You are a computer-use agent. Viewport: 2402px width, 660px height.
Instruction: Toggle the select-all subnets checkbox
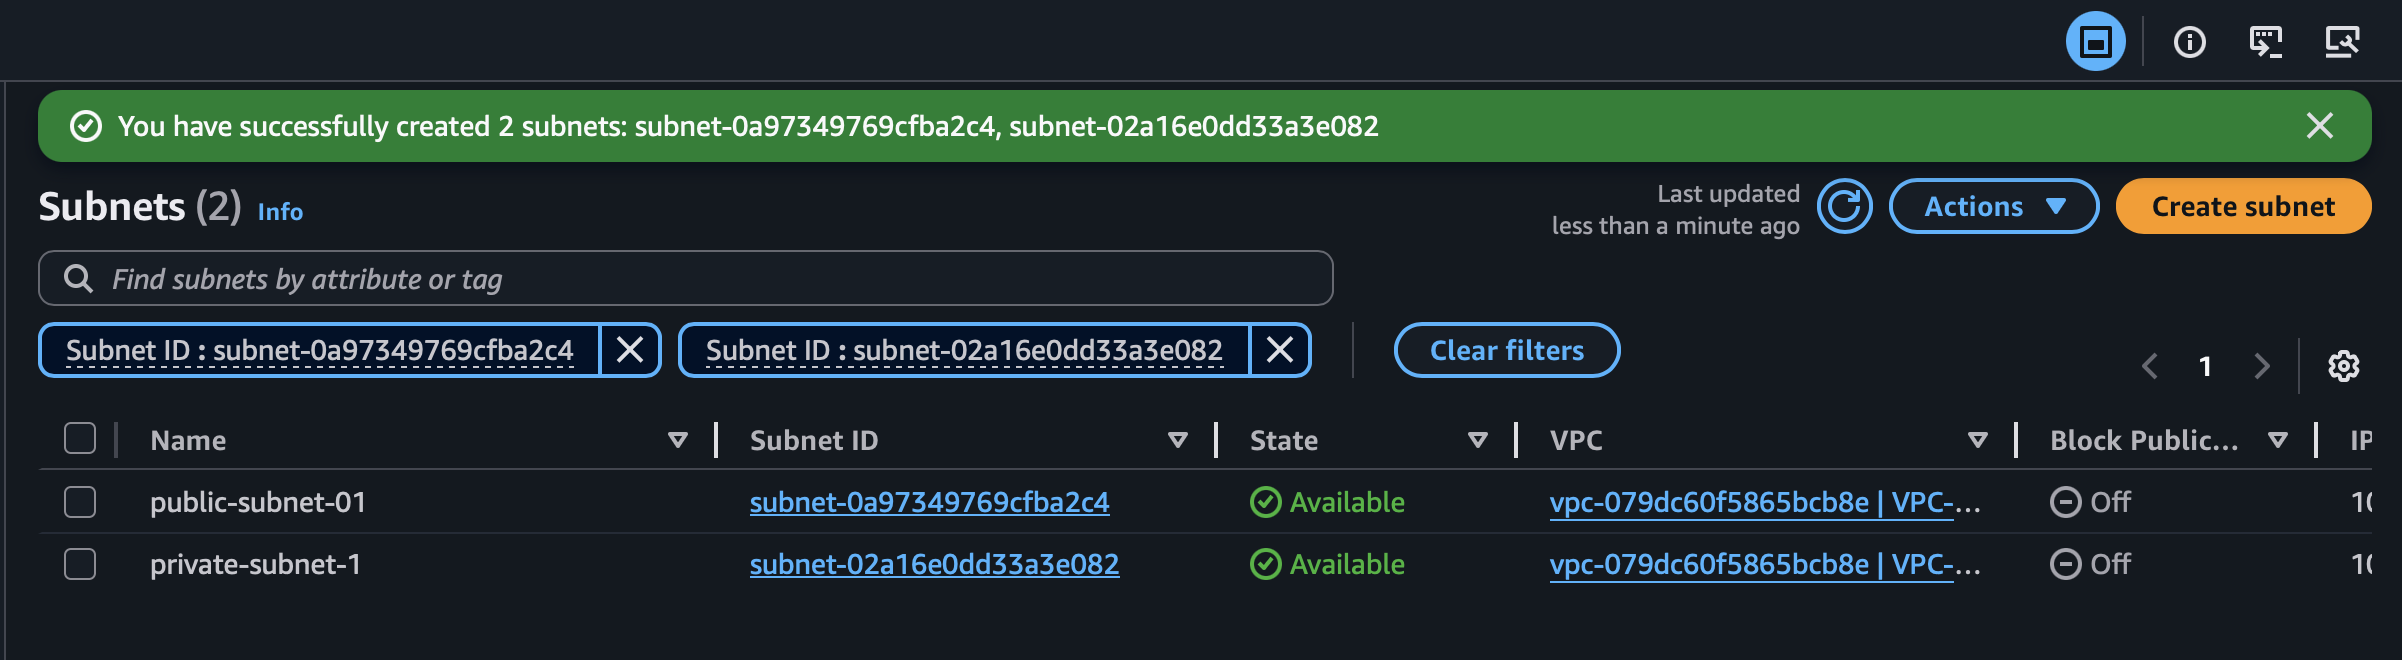tap(80, 439)
